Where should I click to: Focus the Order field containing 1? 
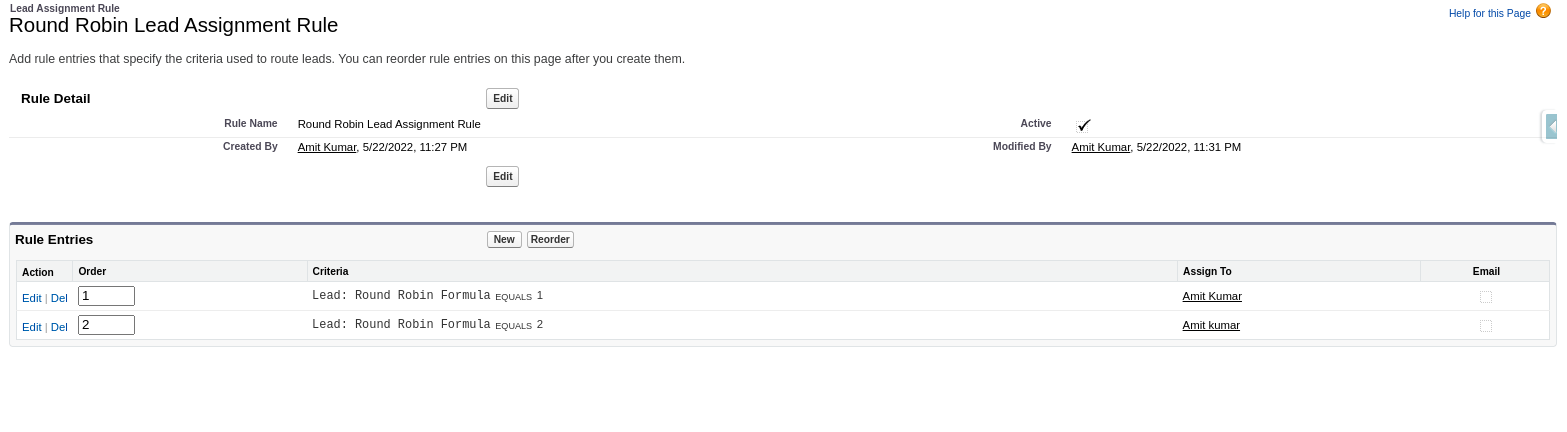(106, 296)
